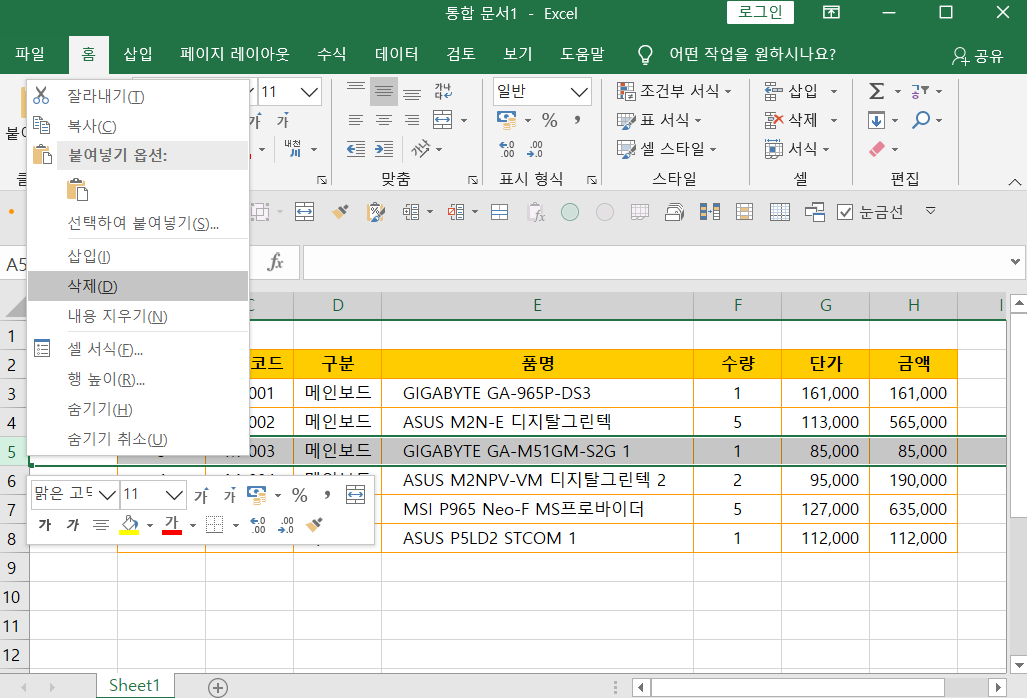Open the 검토 ribbon tab
The image size is (1027, 698).
point(460,54)
